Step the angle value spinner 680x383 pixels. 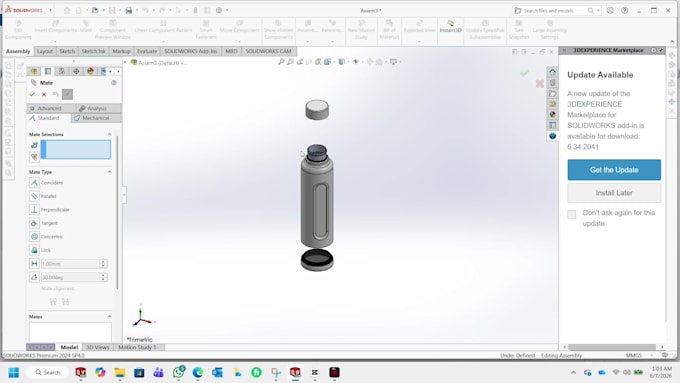[103, 277]
